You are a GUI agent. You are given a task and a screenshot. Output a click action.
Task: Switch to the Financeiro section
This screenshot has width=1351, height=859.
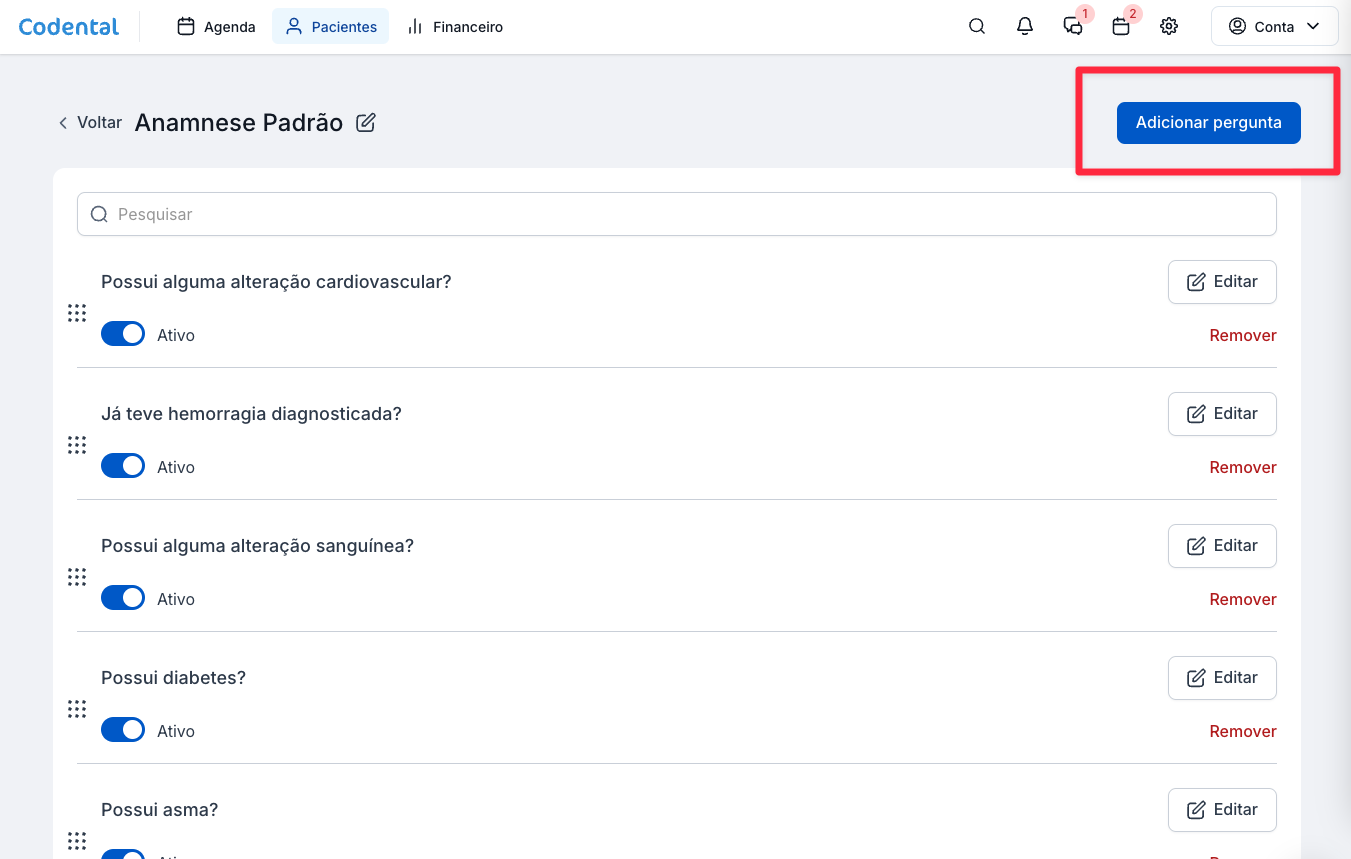pyautogui.click(x=455, y=27)
